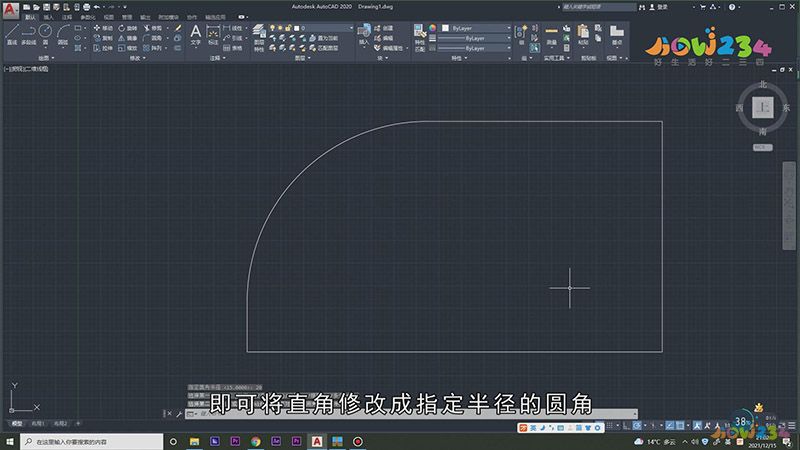The height and width of the screenshot is (450, 800).
Task: Open the Layer Properties (图层特性) manager
Action: (x=259, y=38)
